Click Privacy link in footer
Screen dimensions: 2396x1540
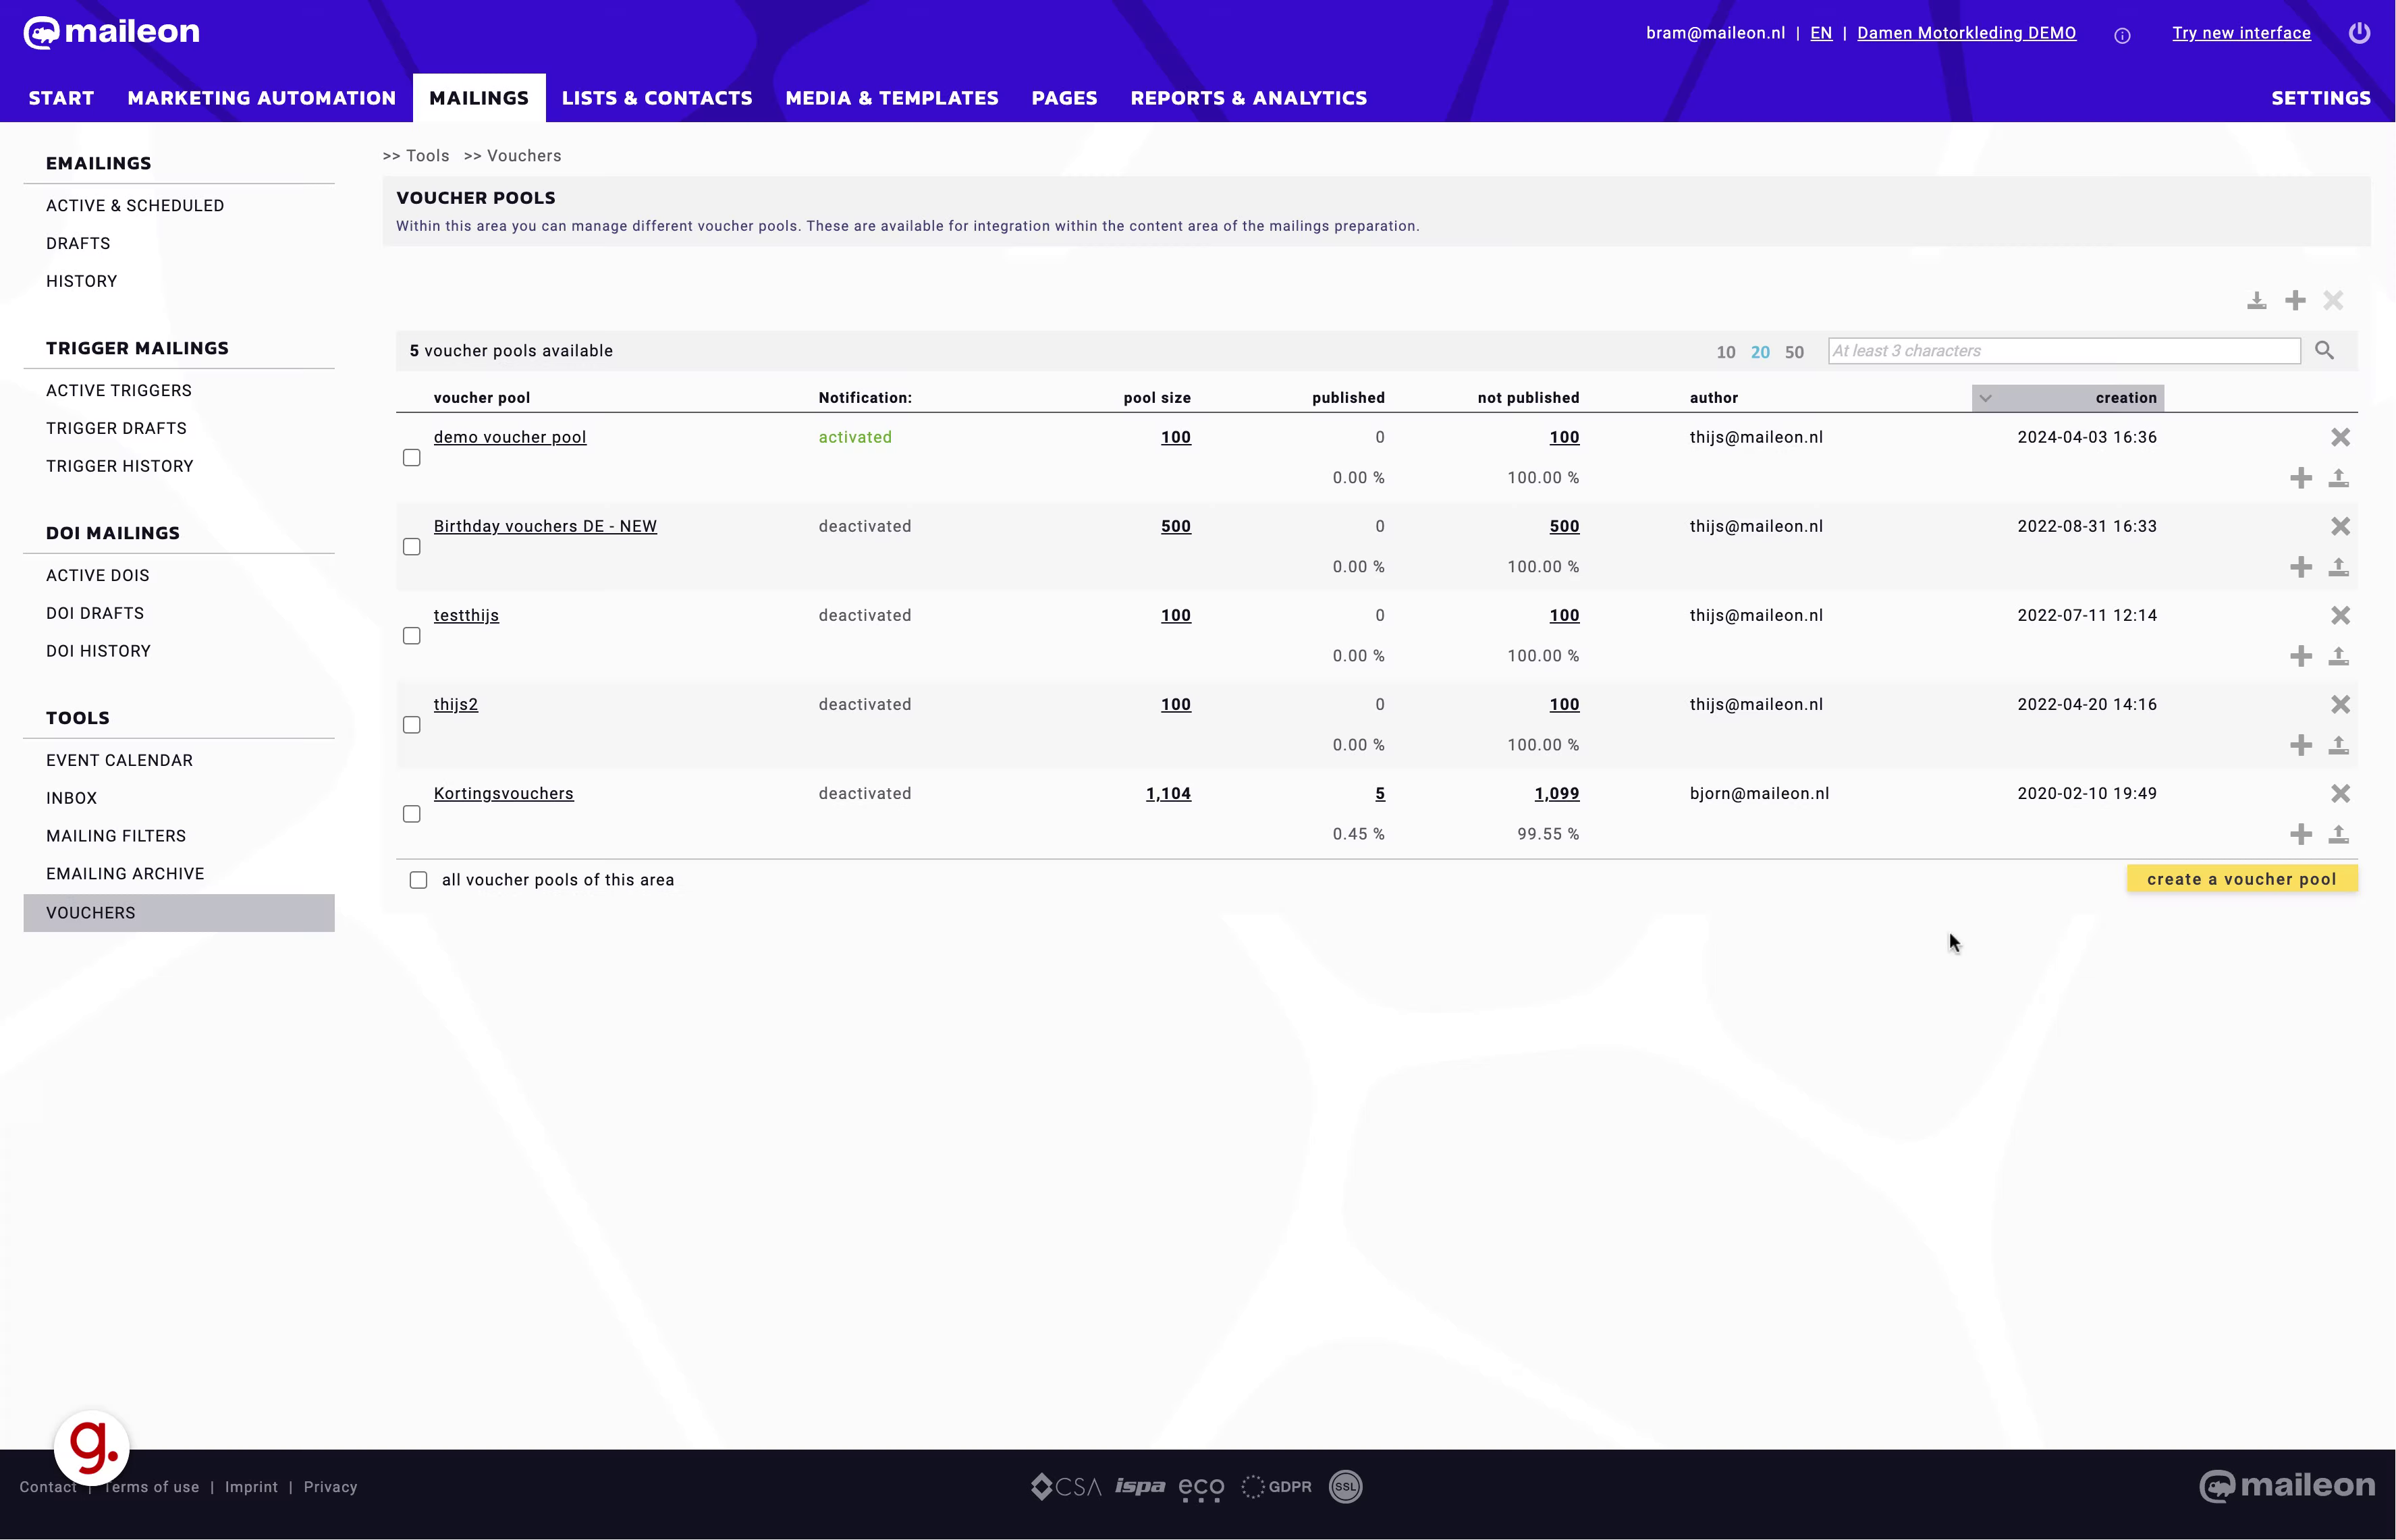point(330,1487)
